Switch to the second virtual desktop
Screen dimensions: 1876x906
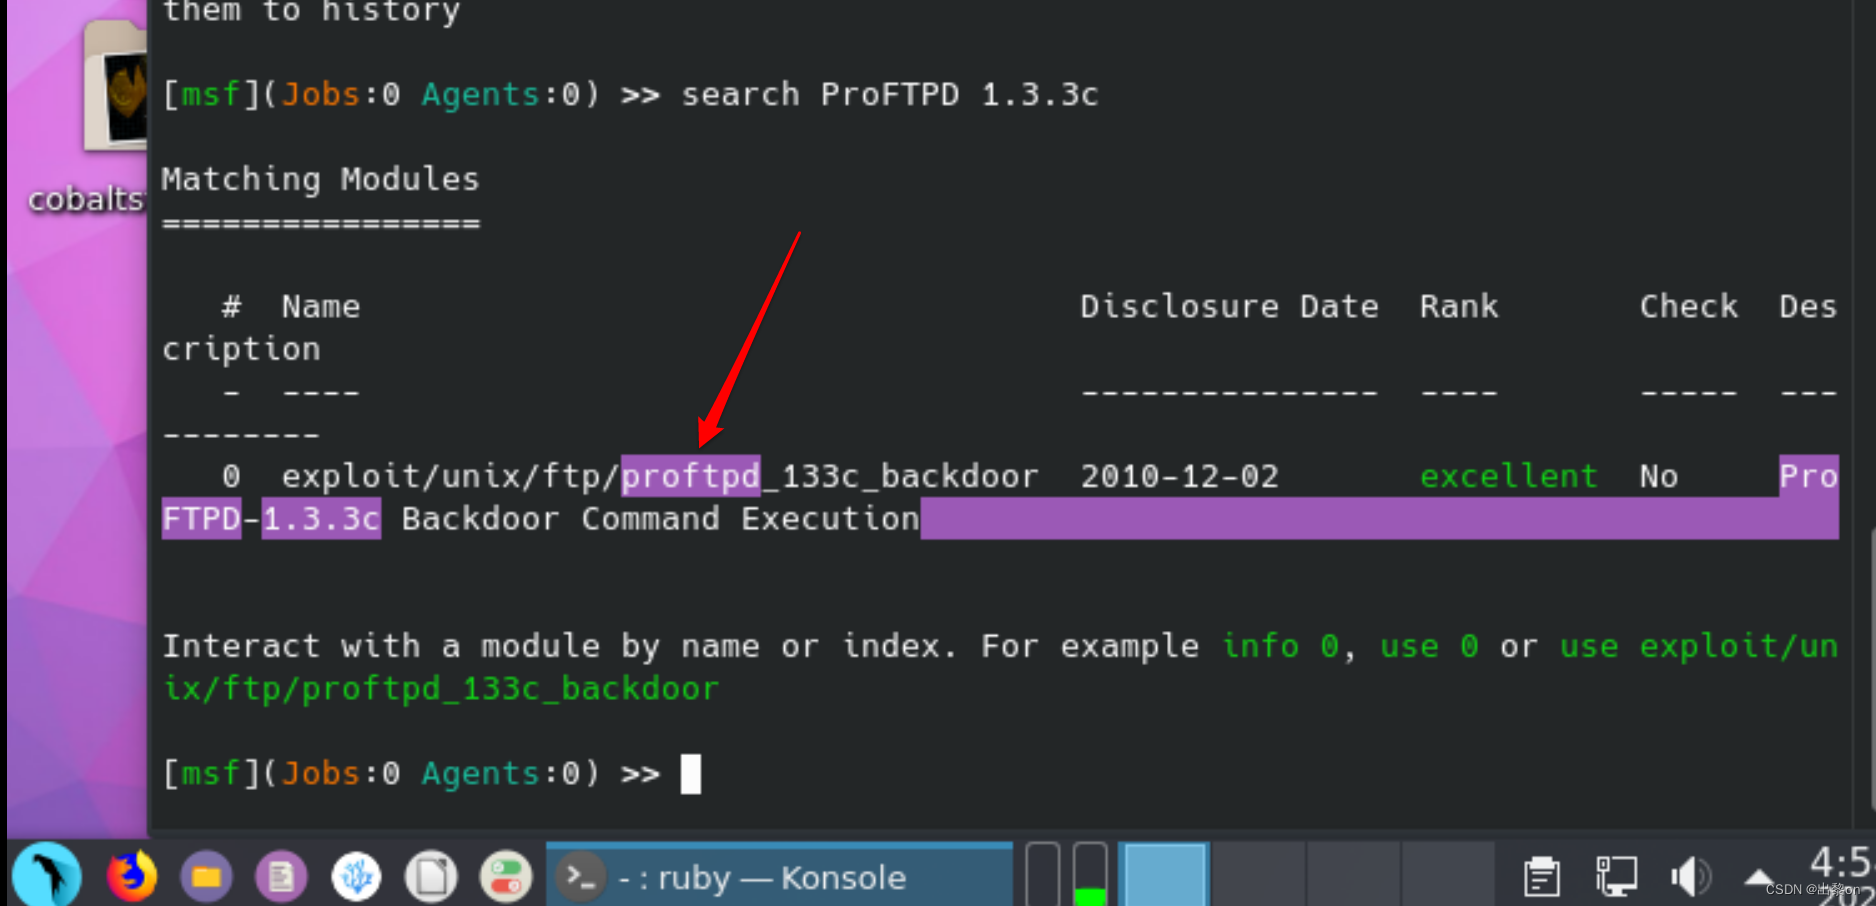1258,875
